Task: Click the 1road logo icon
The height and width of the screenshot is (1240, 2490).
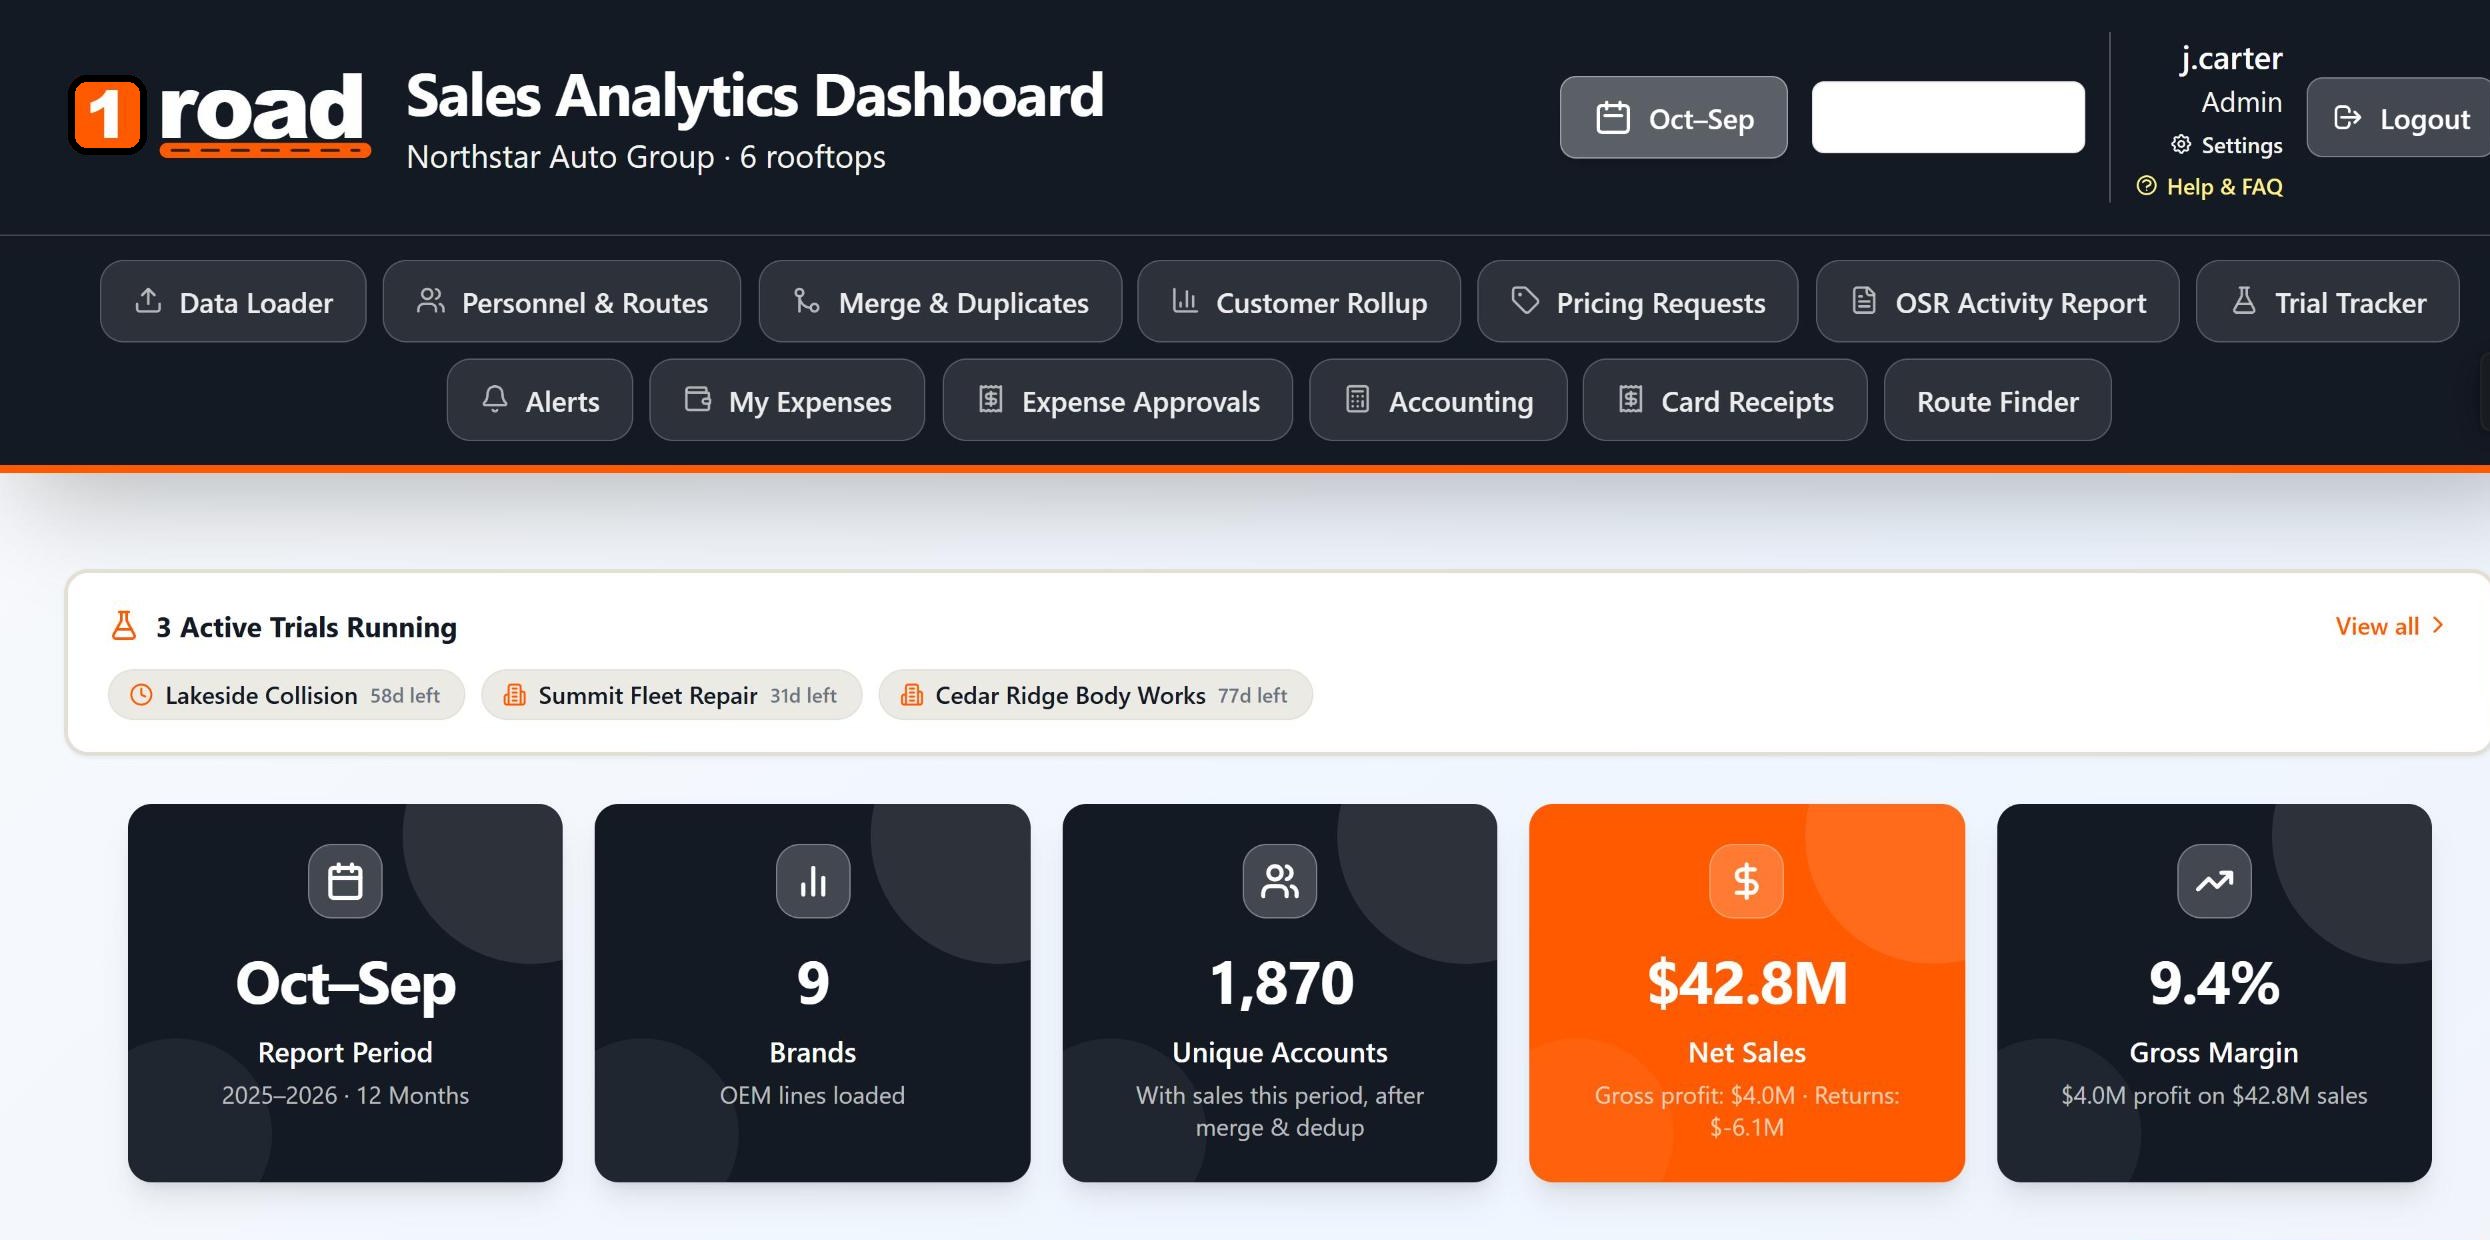Action: point(108,114)
